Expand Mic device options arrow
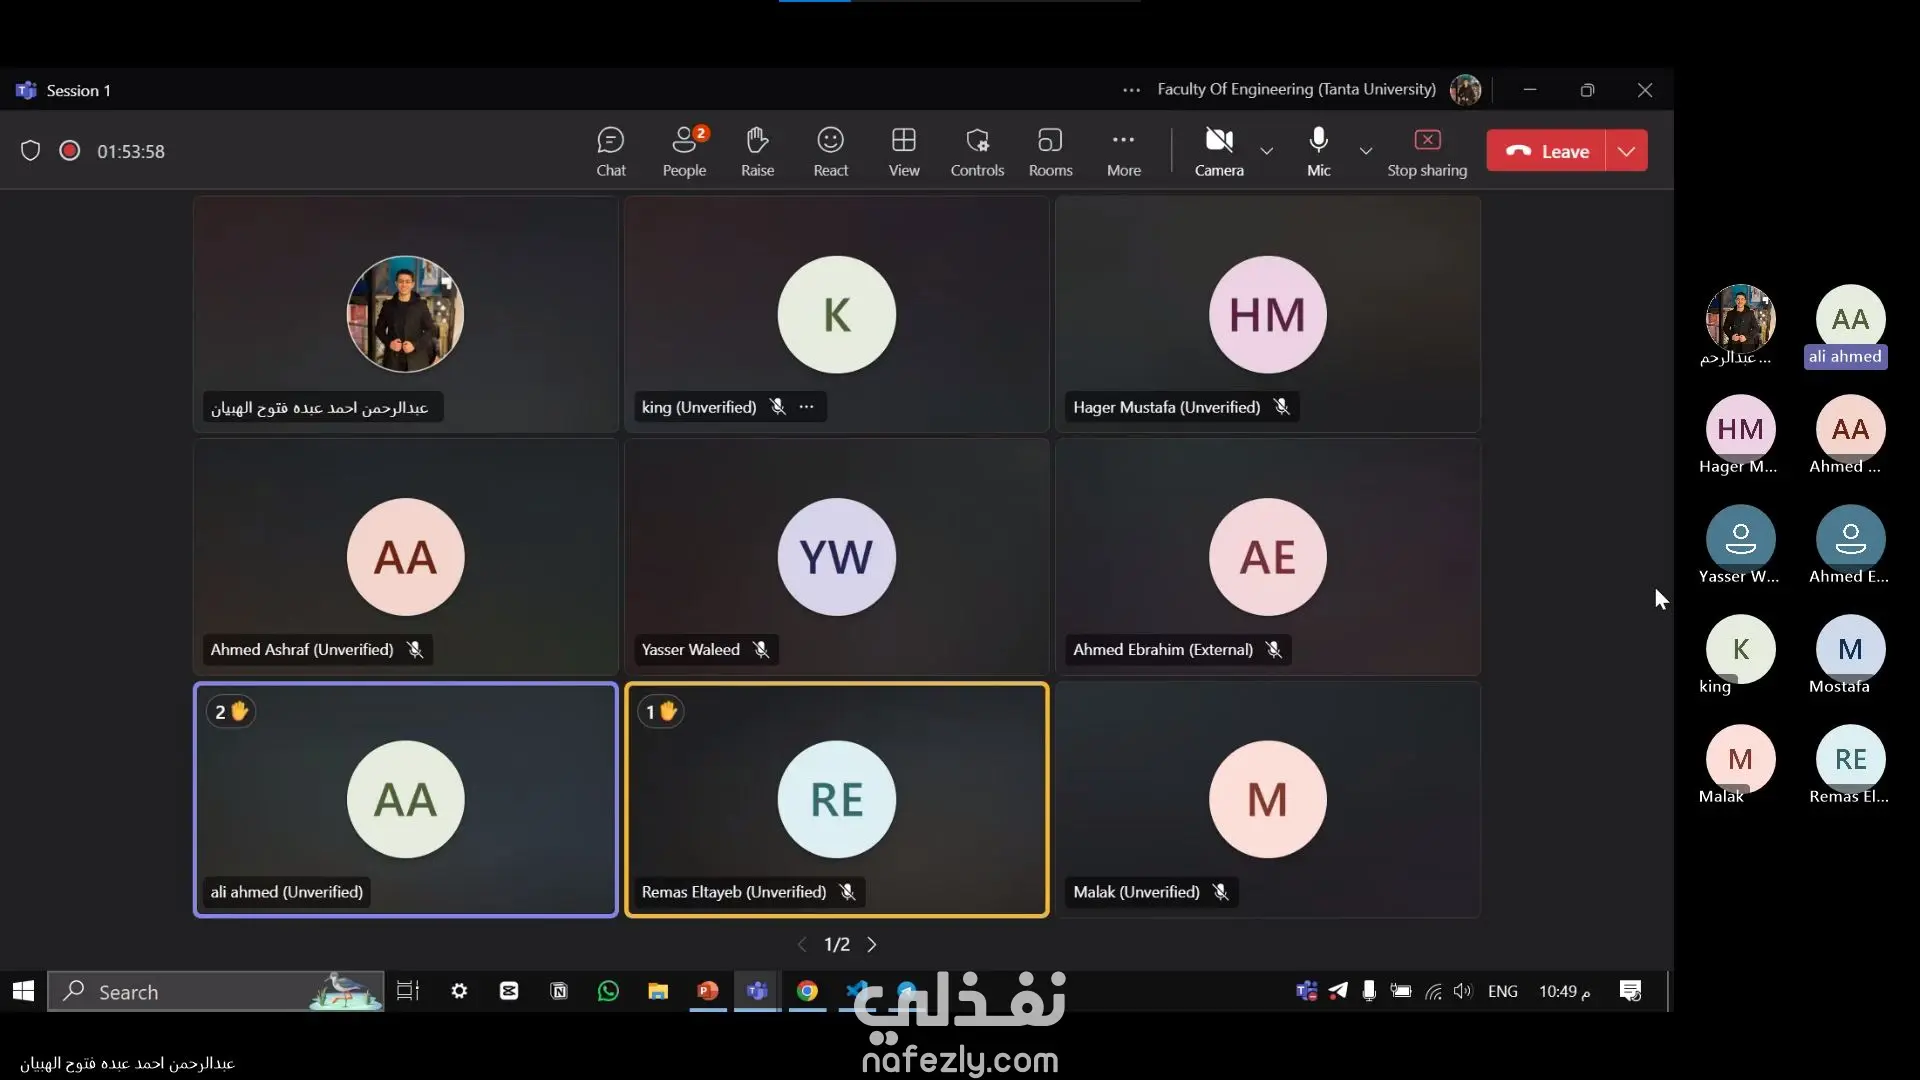Screen dimensions: 1920x1080 pyautogui.click(x=1366, y=151)
